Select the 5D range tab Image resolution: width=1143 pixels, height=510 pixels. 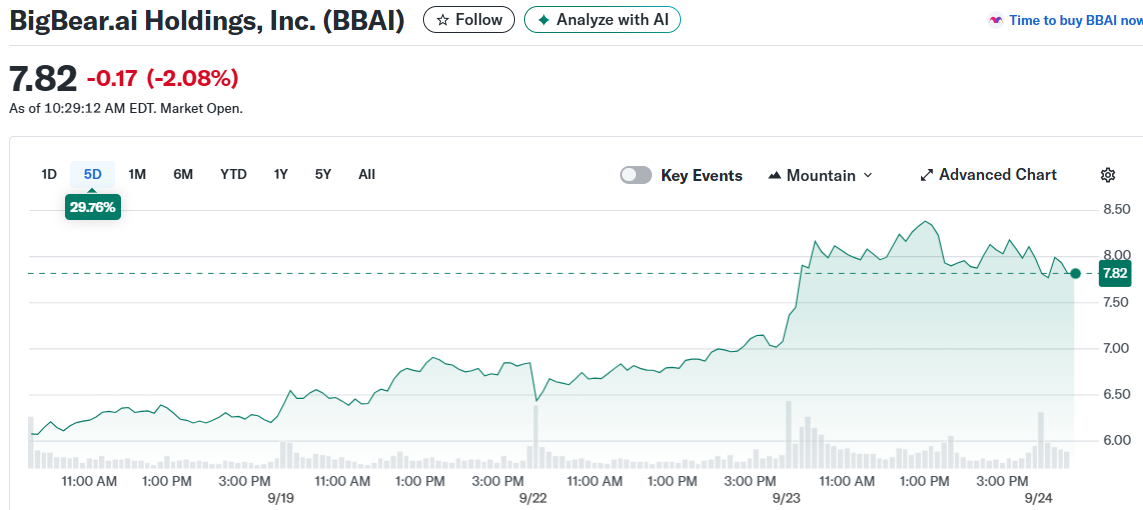93,174
